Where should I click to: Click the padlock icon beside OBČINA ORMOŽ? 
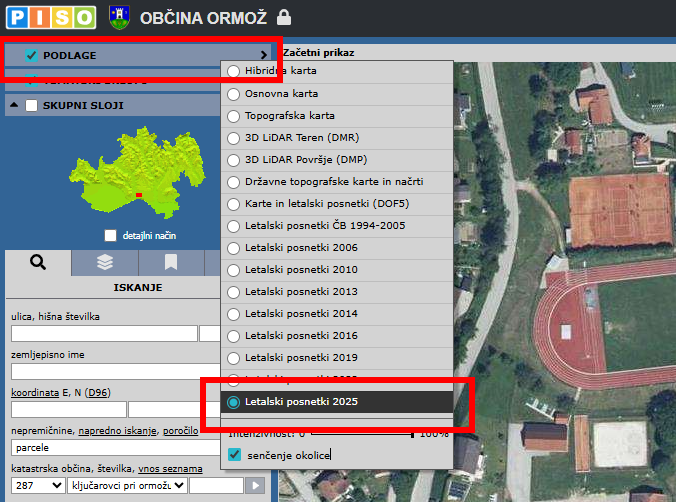click(x=285, y=17)
